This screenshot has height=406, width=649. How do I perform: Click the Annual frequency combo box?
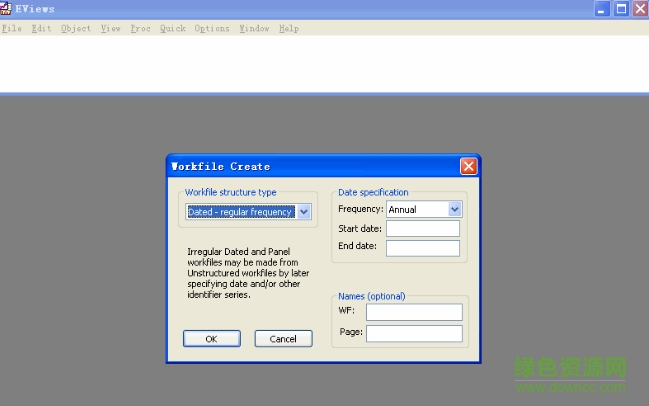tap(424, 209)
